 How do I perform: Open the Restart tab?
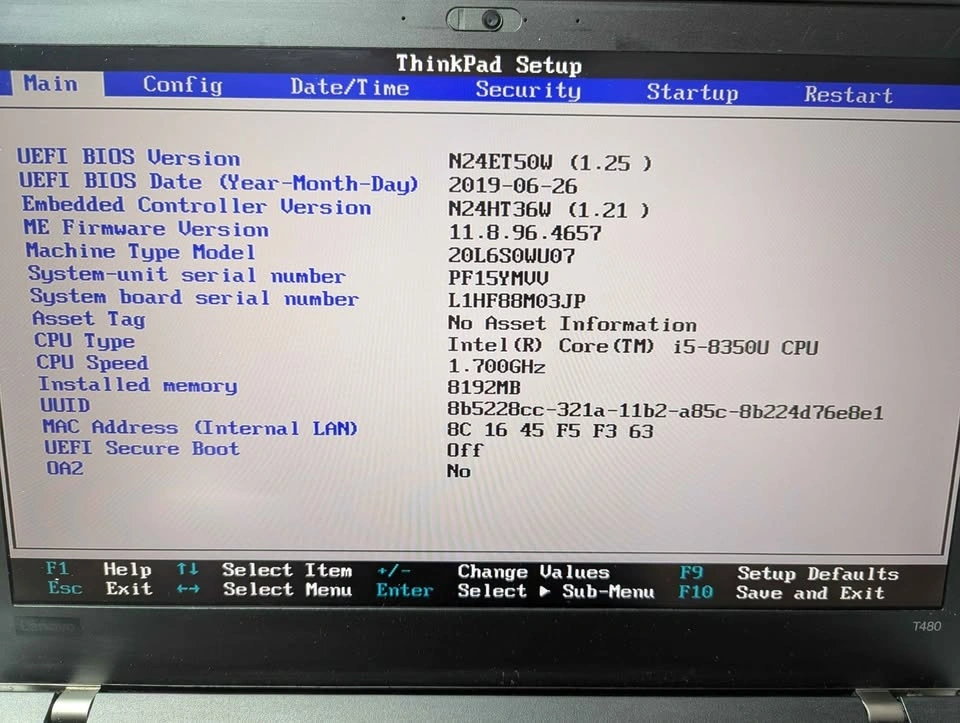click(x=848, y=95)
